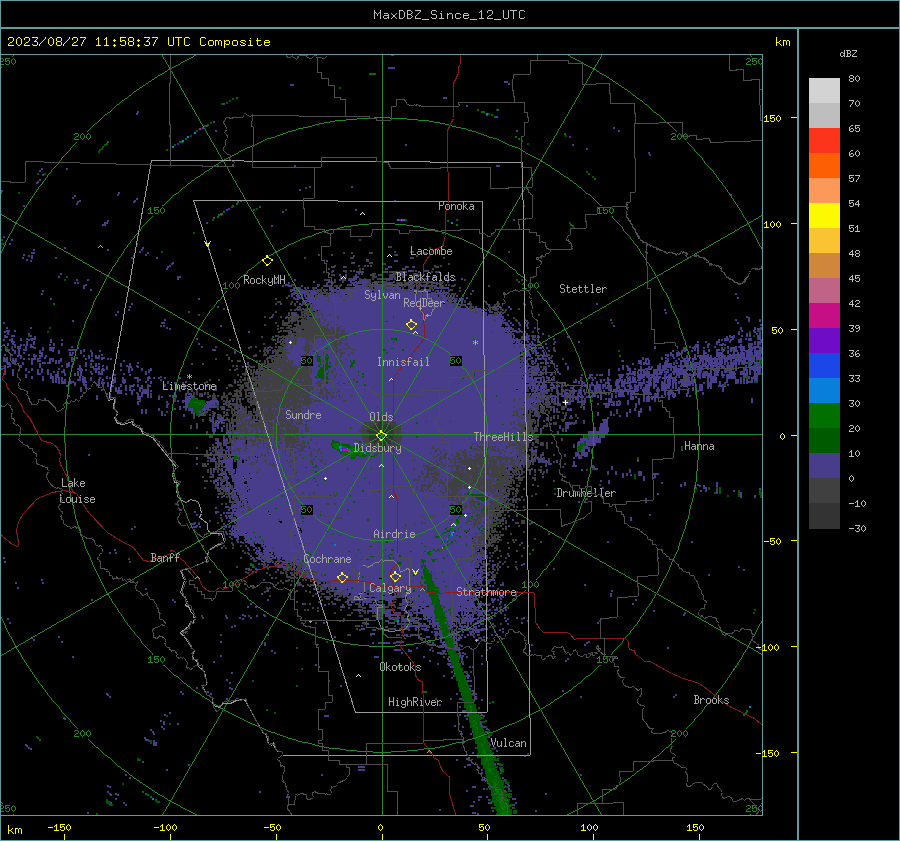This screenshot has width=900, height=841.
Task: Click the 0 tick label on bottom axis
Action: (x=380, y=827)
